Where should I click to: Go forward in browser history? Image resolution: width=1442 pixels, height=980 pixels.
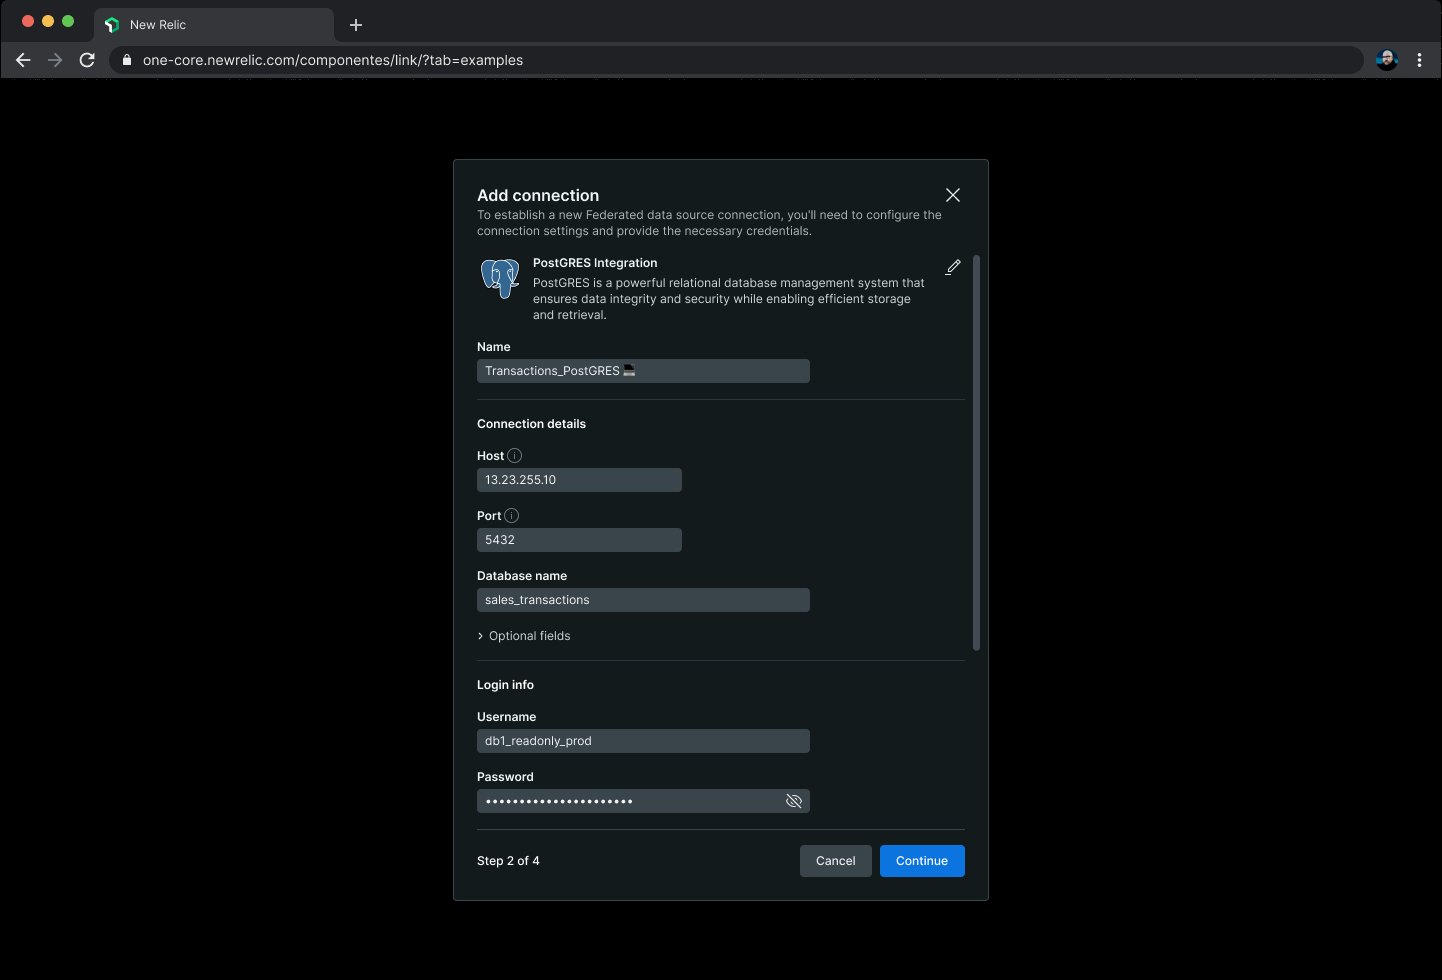point(55,60)
